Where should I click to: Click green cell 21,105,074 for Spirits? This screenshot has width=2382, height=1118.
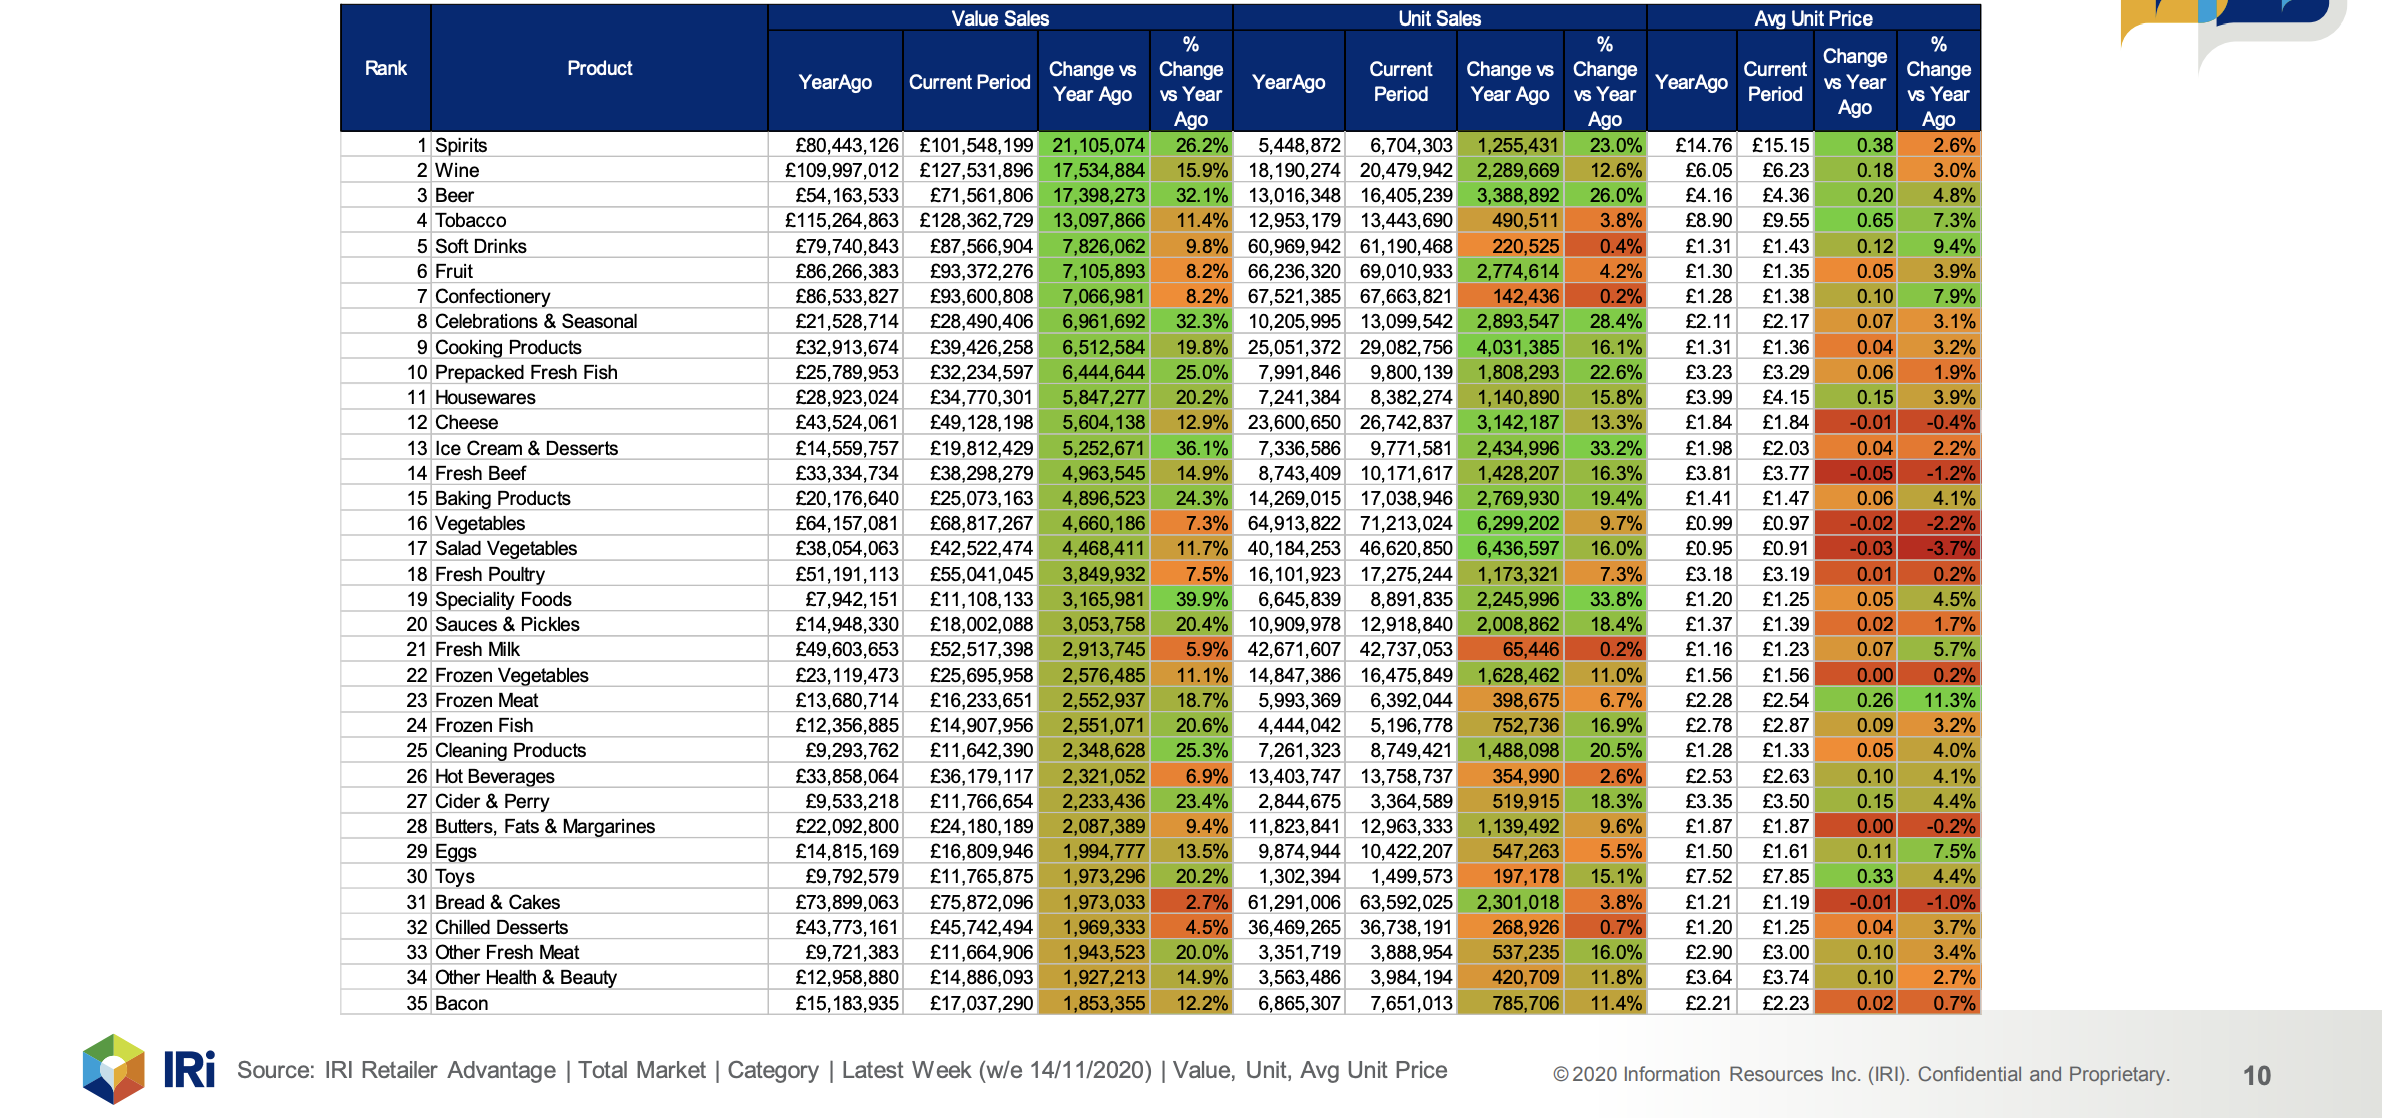point(1094,145)
